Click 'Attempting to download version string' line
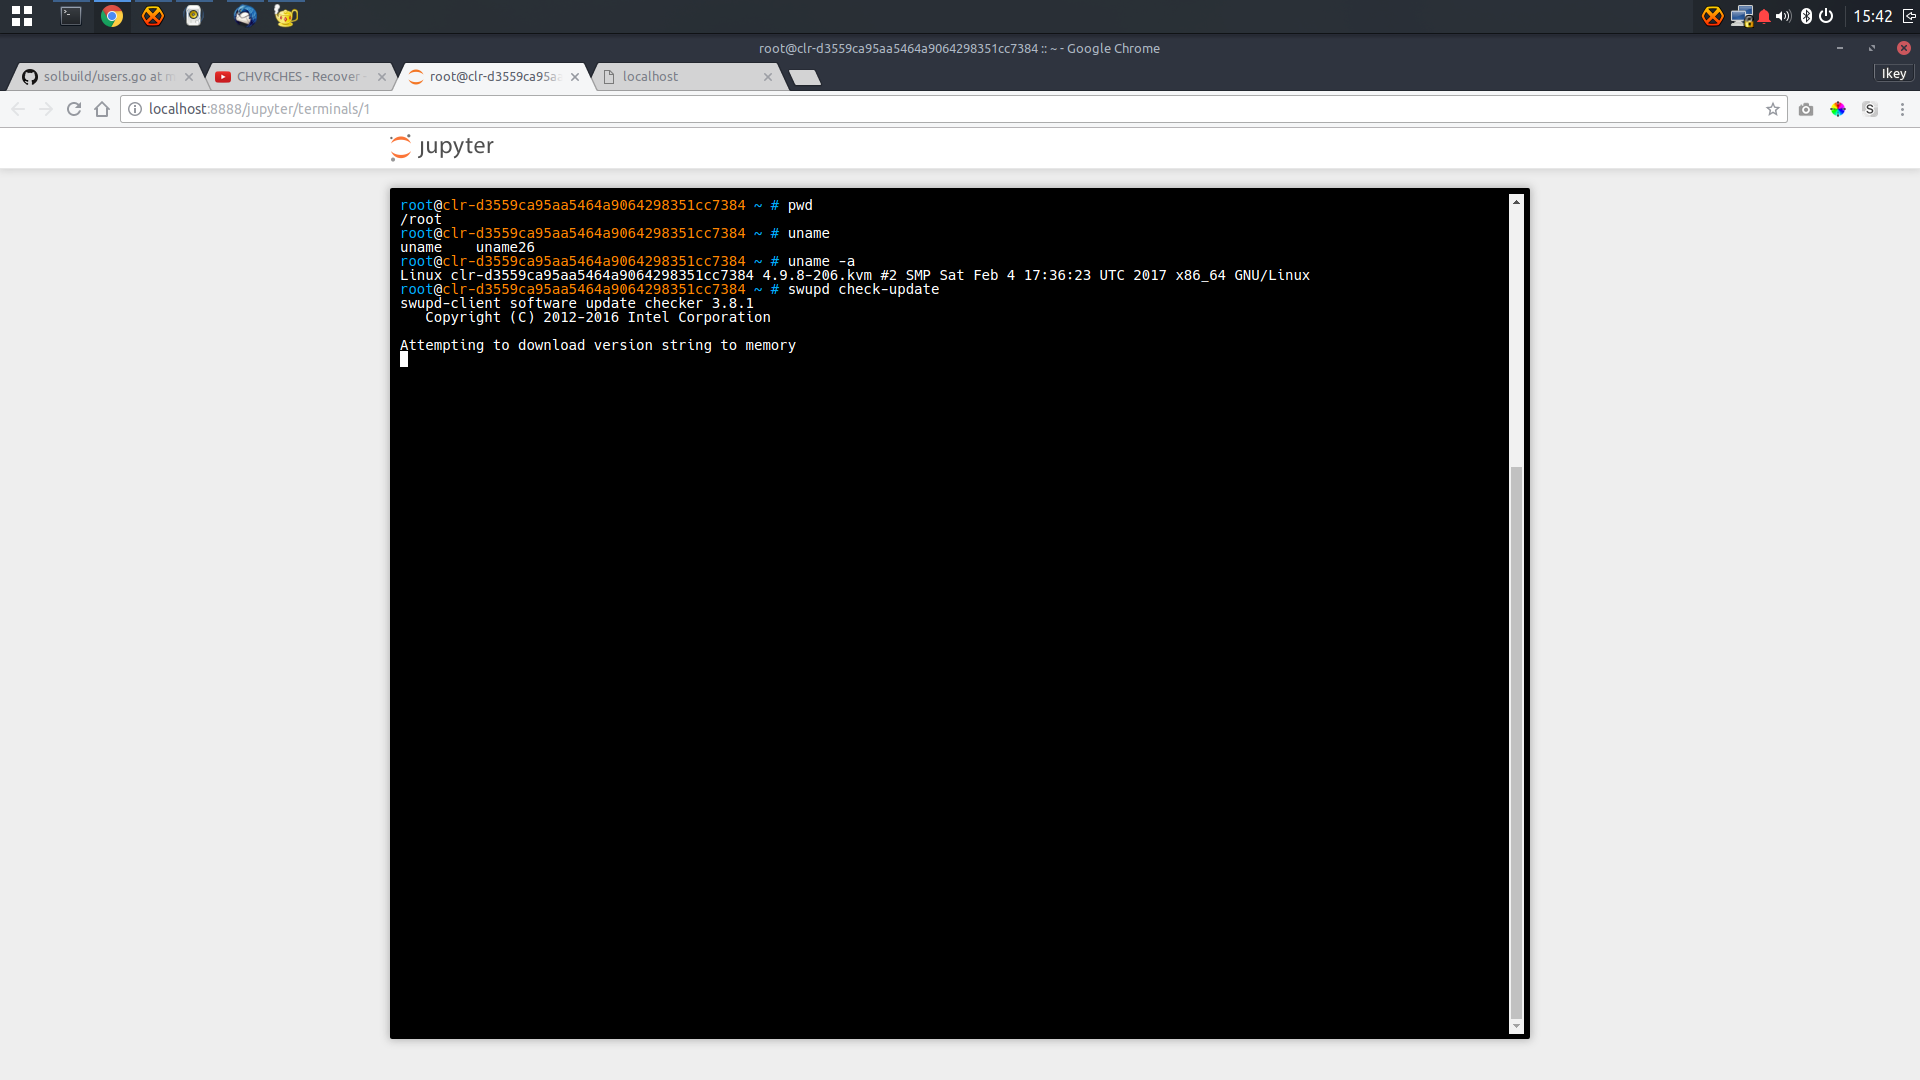This screenshot has height=1080, width=1920. 598,345
